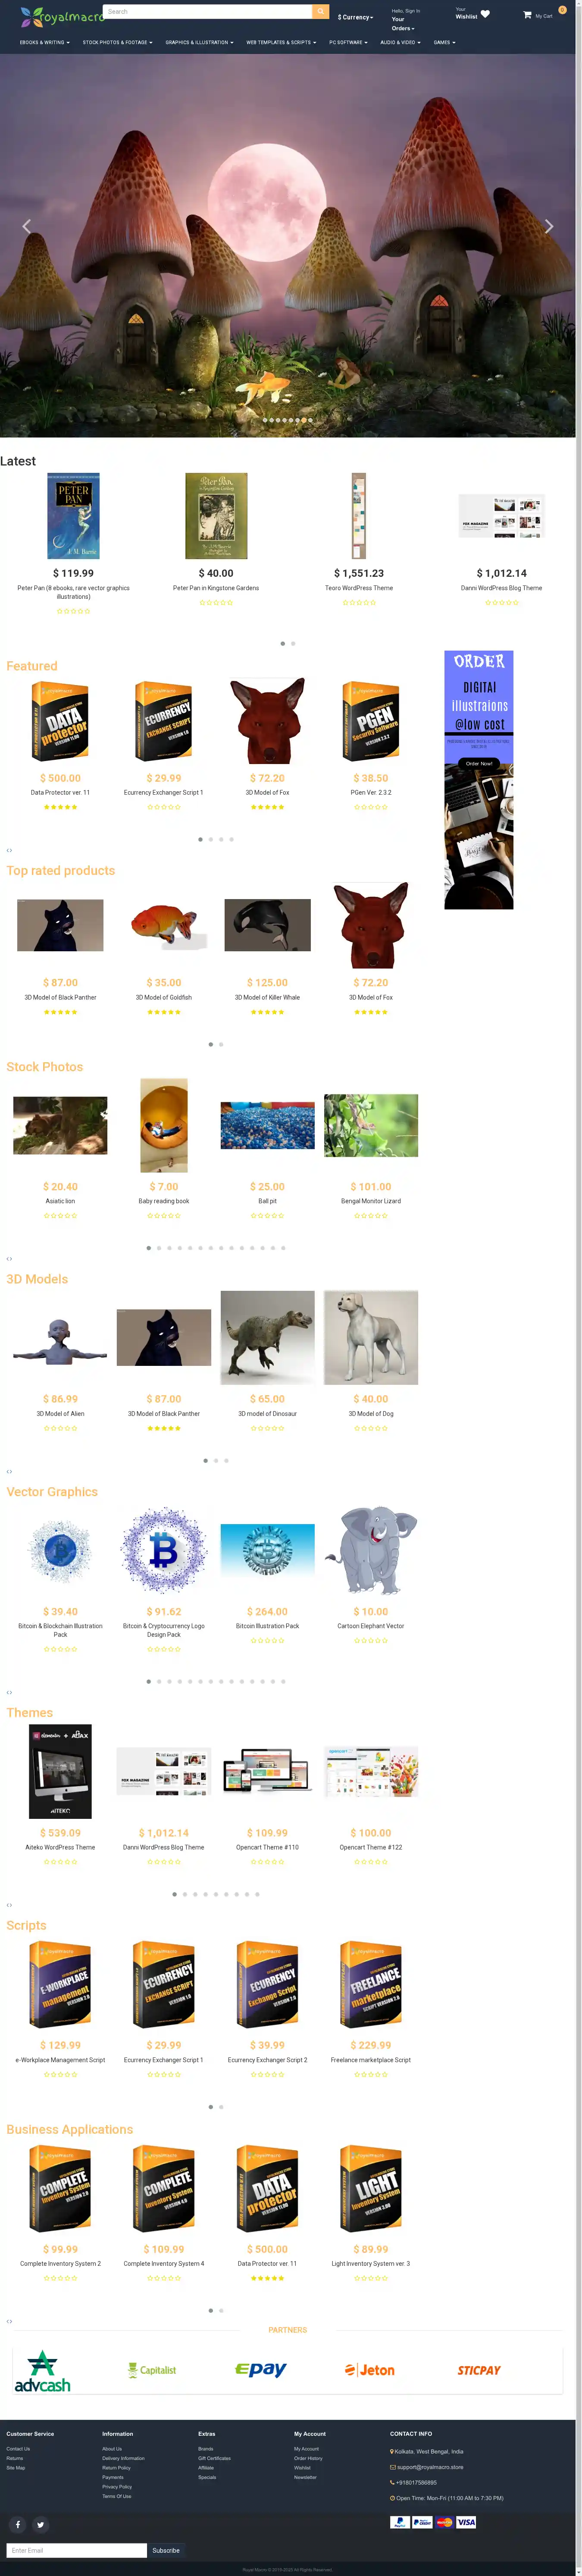Screen dimensions: 582x2576
Task: Open the Graphics & Illustration menu
Action: point(199,43)
